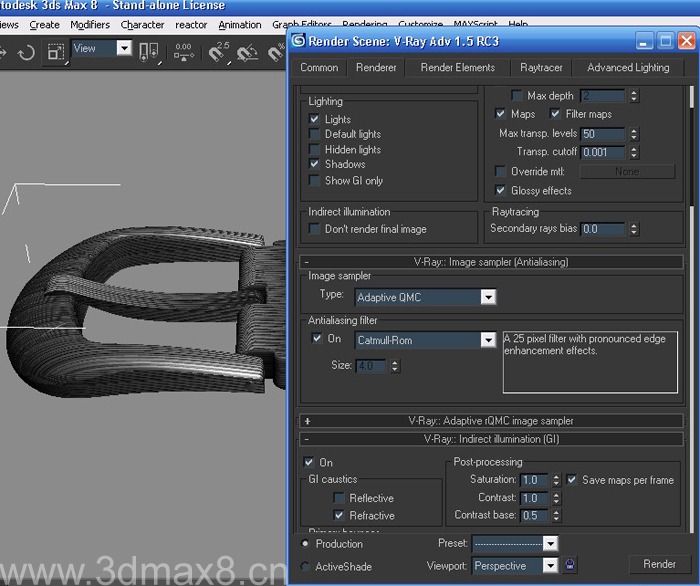Click the Saturation value field

click(x=534, y=480)
